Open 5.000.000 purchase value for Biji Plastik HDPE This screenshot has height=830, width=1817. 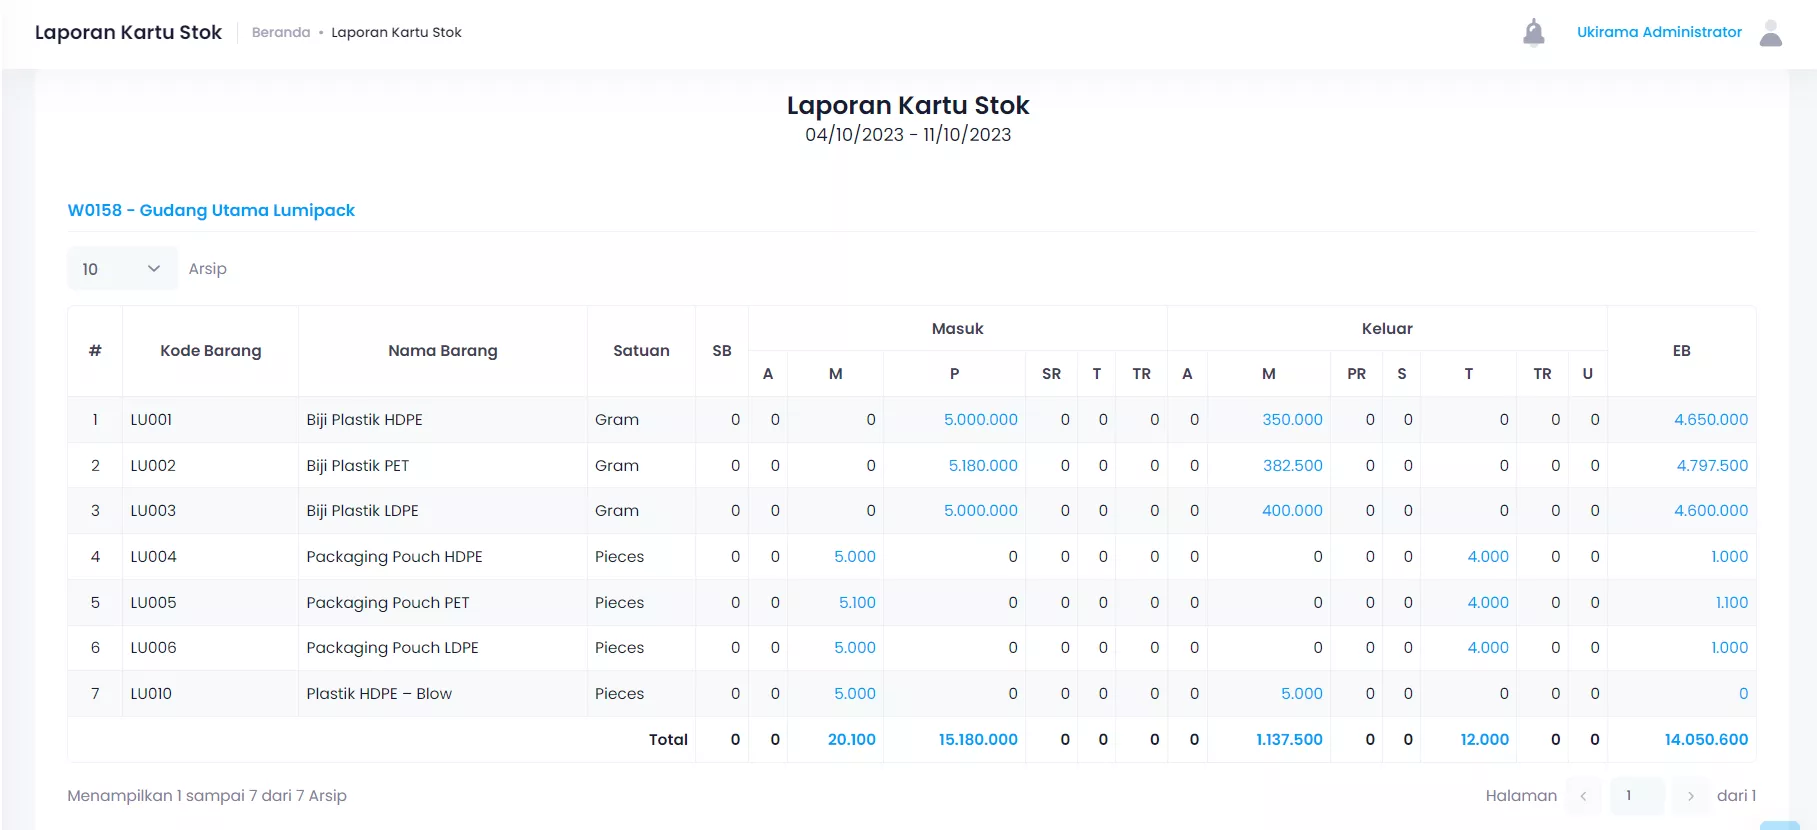[x=980, y=420]
